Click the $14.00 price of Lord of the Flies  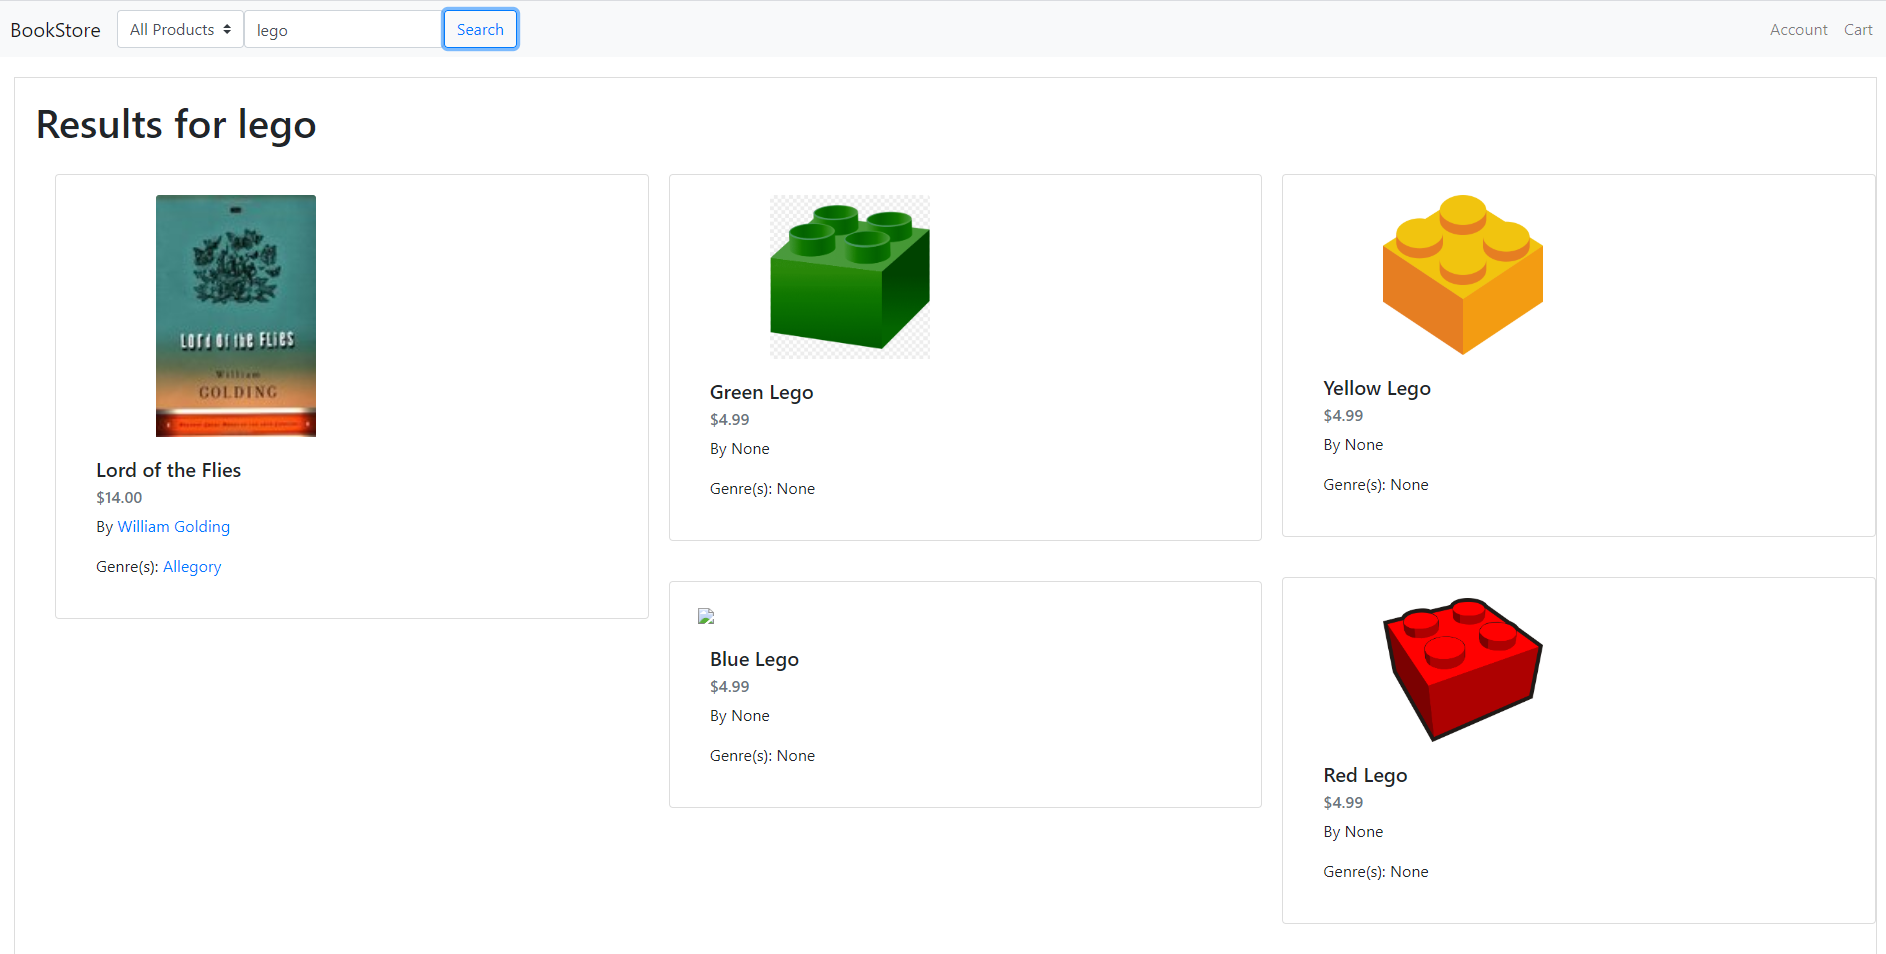[x=119, y=498]
